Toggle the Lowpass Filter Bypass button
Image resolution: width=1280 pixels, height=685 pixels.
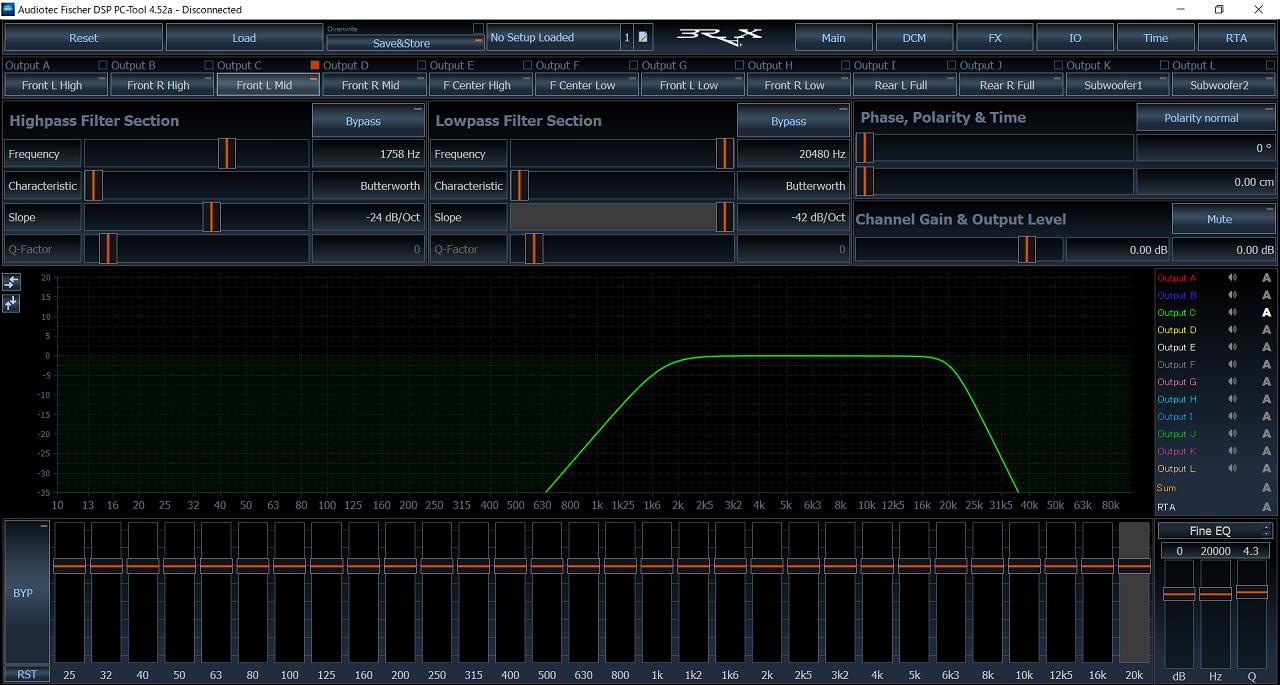pos(794,121)
